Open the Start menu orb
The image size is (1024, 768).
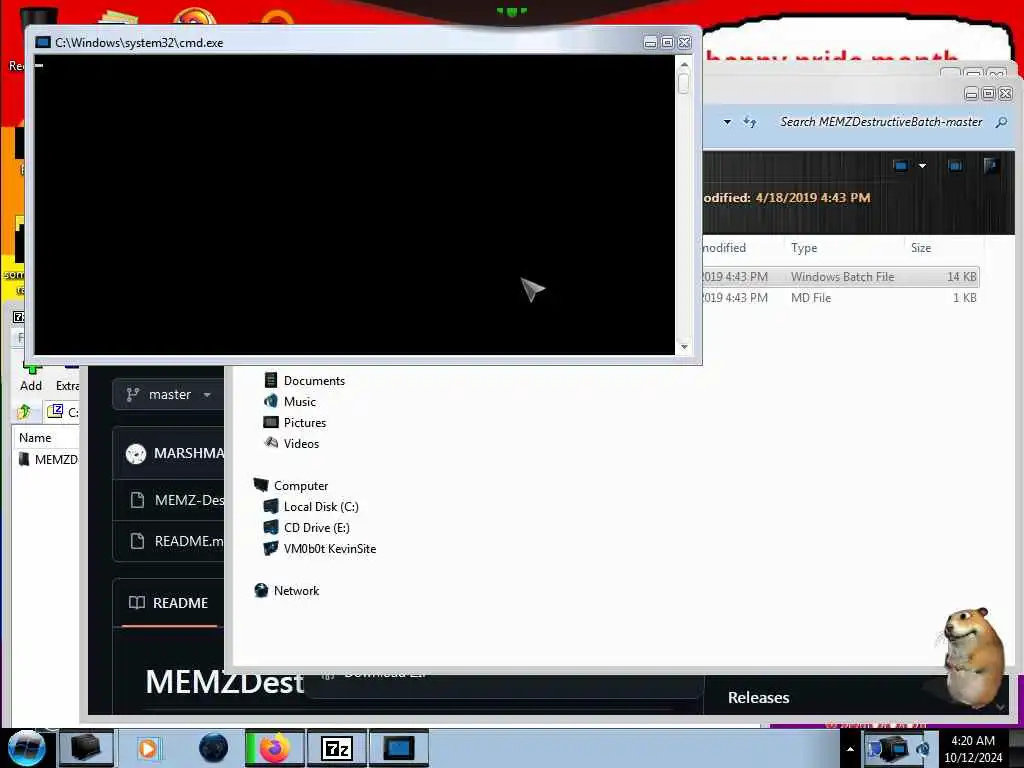[x=26, y=748]
